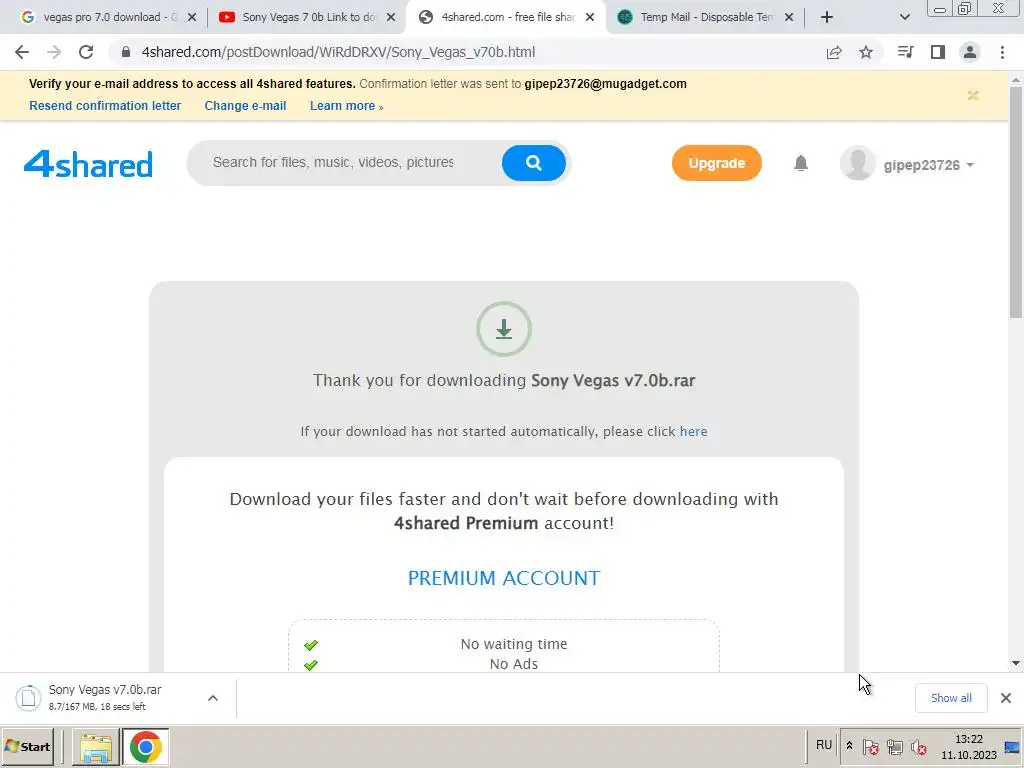Viewport: 1024px width, 768px height.
Task: Click the 4shared logo
Action: (x=88, y=164)
